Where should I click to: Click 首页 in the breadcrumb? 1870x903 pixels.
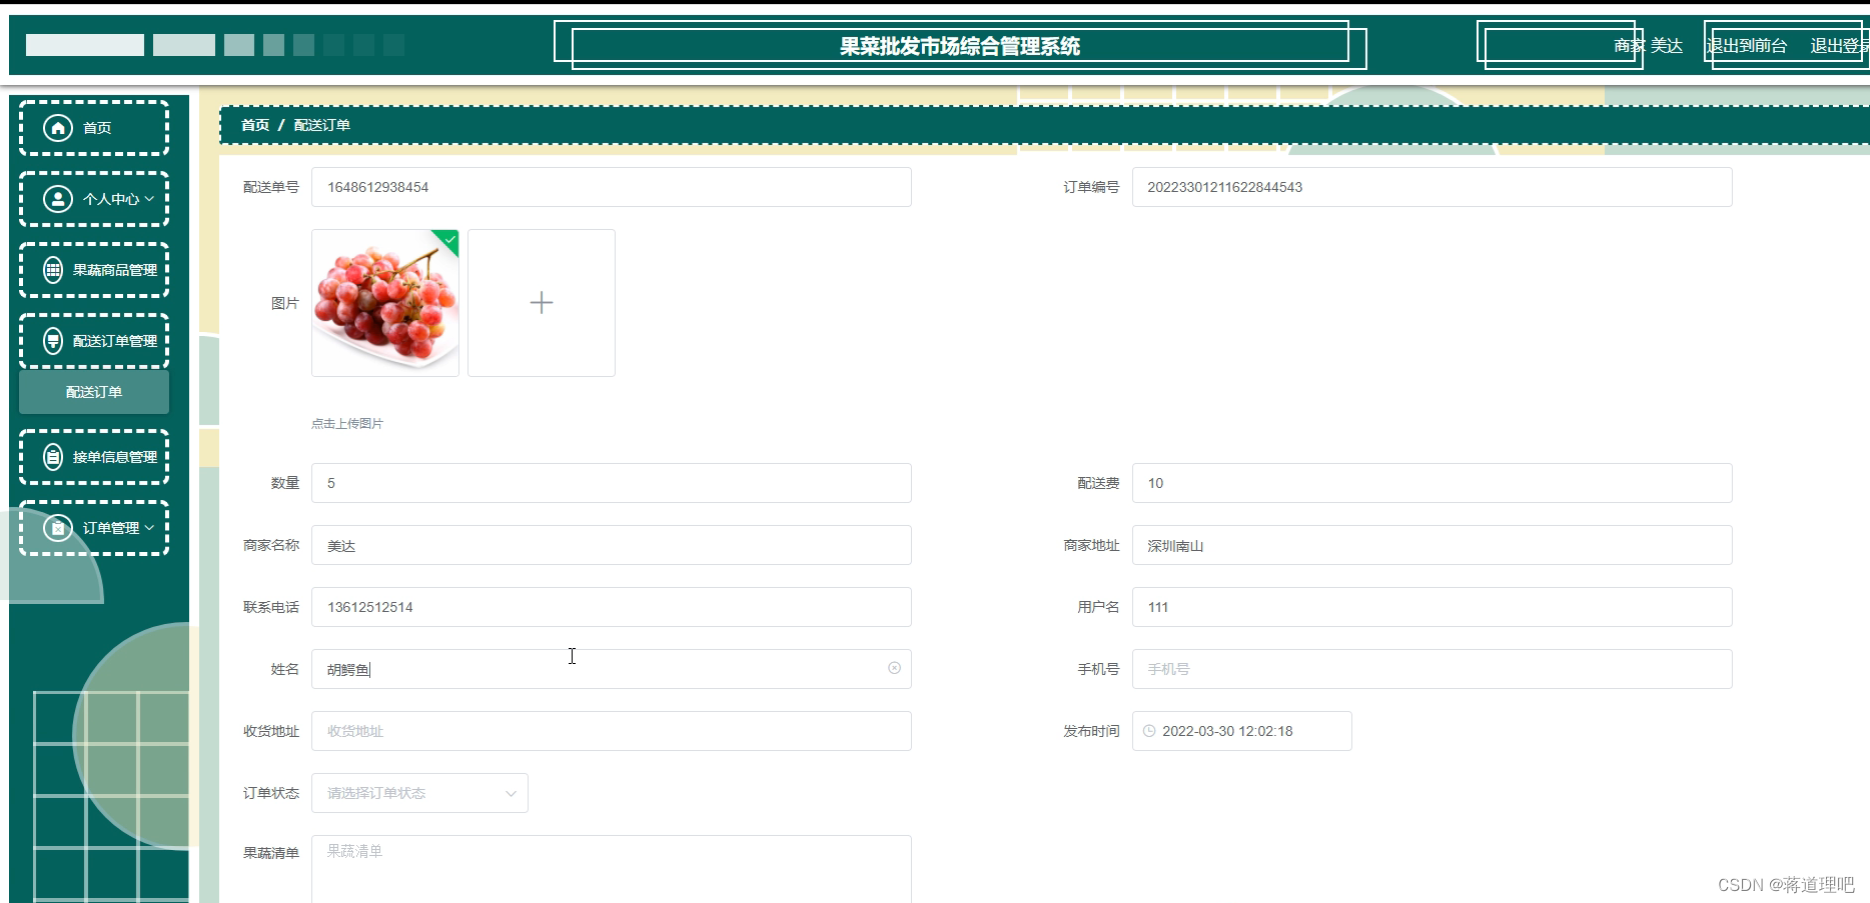(x=254, y=124)
